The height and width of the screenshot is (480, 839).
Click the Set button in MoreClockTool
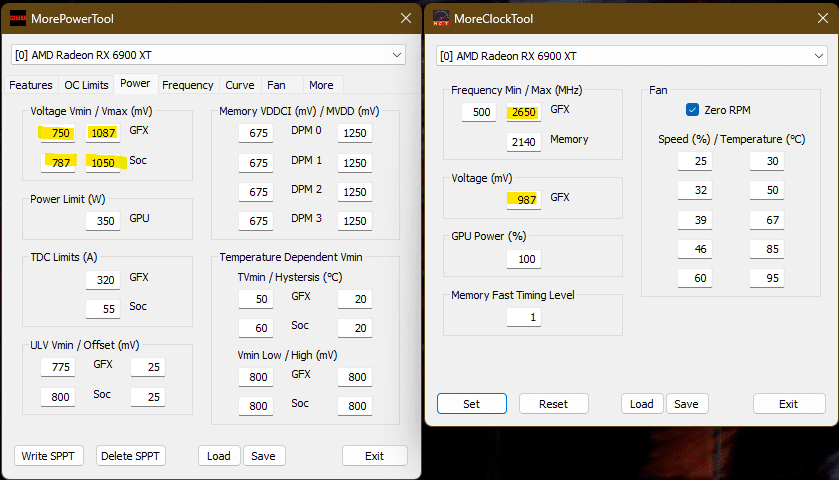tap(471, 404)
